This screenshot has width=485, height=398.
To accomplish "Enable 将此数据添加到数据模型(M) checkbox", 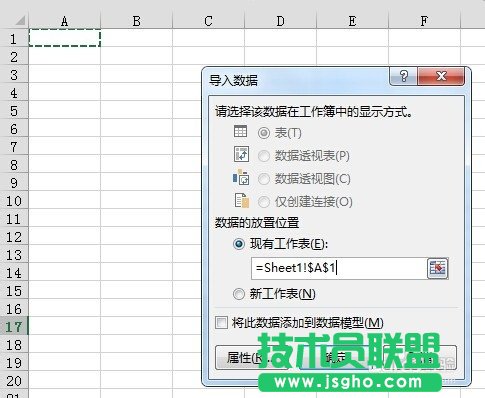I will pos(221,323).
